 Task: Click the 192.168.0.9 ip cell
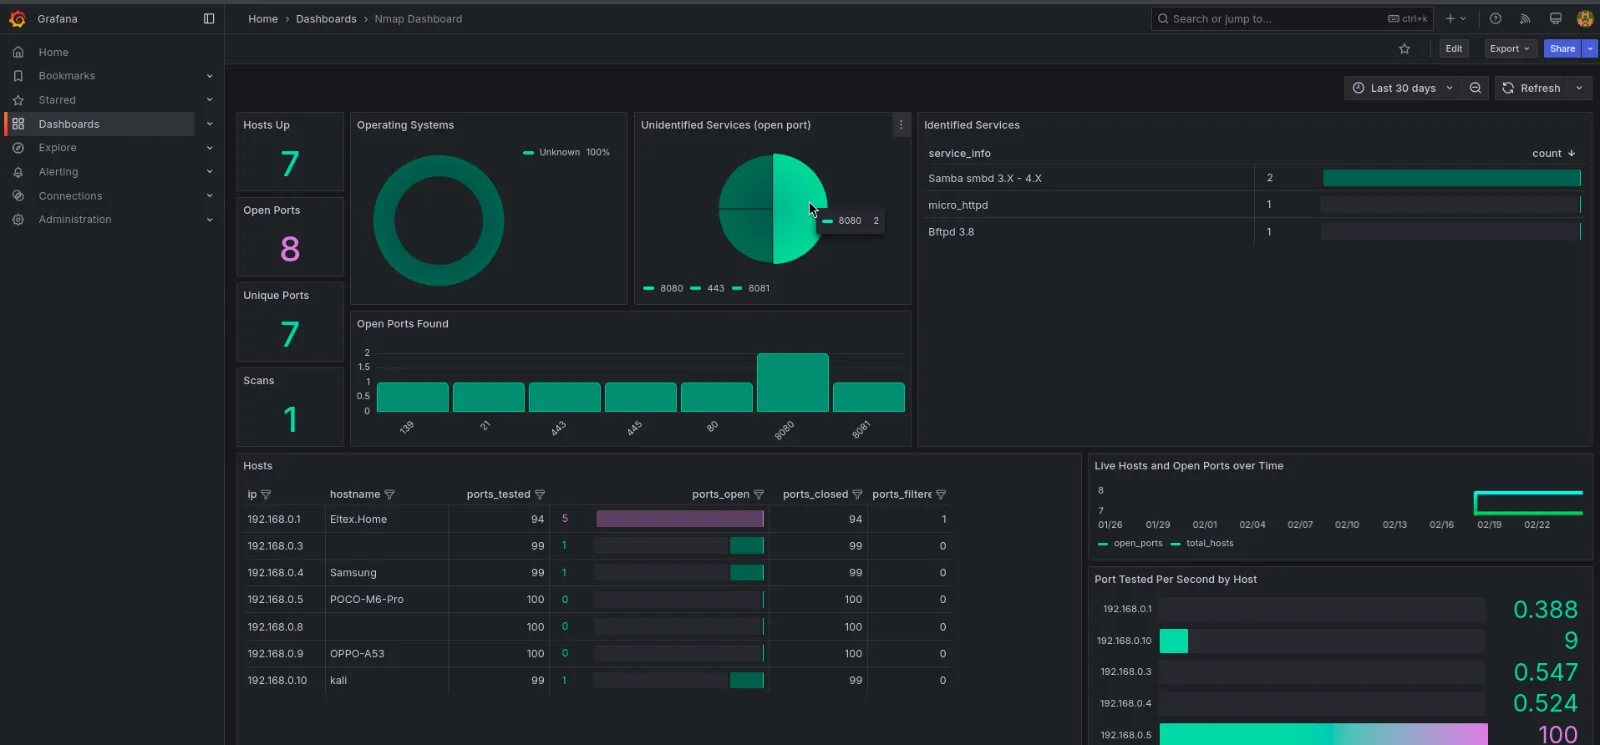coord(284,653)
